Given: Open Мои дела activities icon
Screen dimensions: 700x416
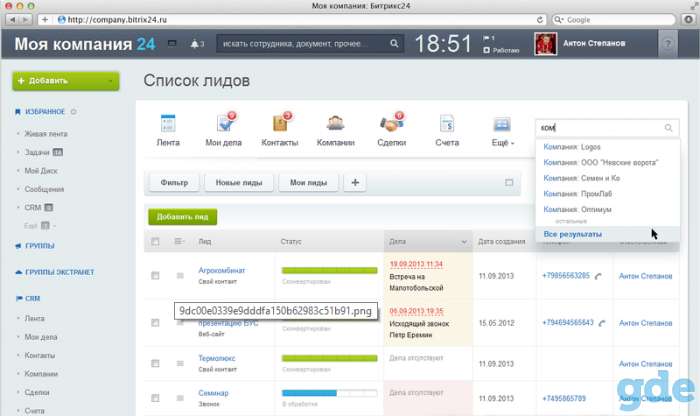Looking at the screenshot, I should 226,121.
